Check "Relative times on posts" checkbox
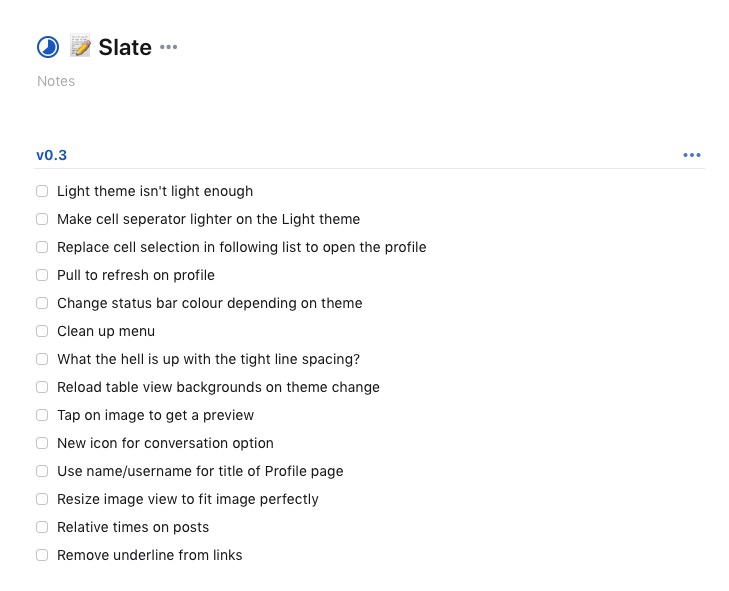 click(x=42, y=527)
